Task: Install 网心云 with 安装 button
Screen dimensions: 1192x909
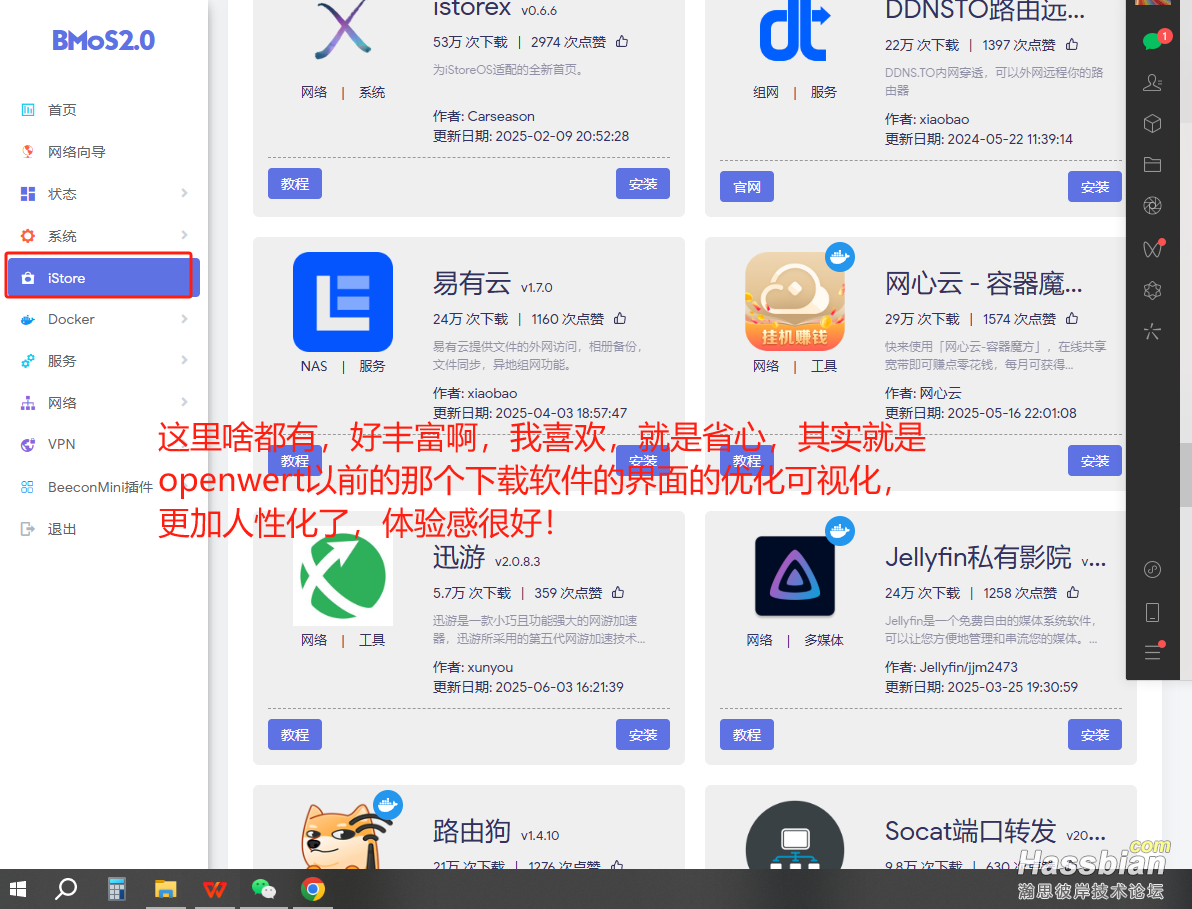Action: pyautogui.click(x=1095, y=461)
